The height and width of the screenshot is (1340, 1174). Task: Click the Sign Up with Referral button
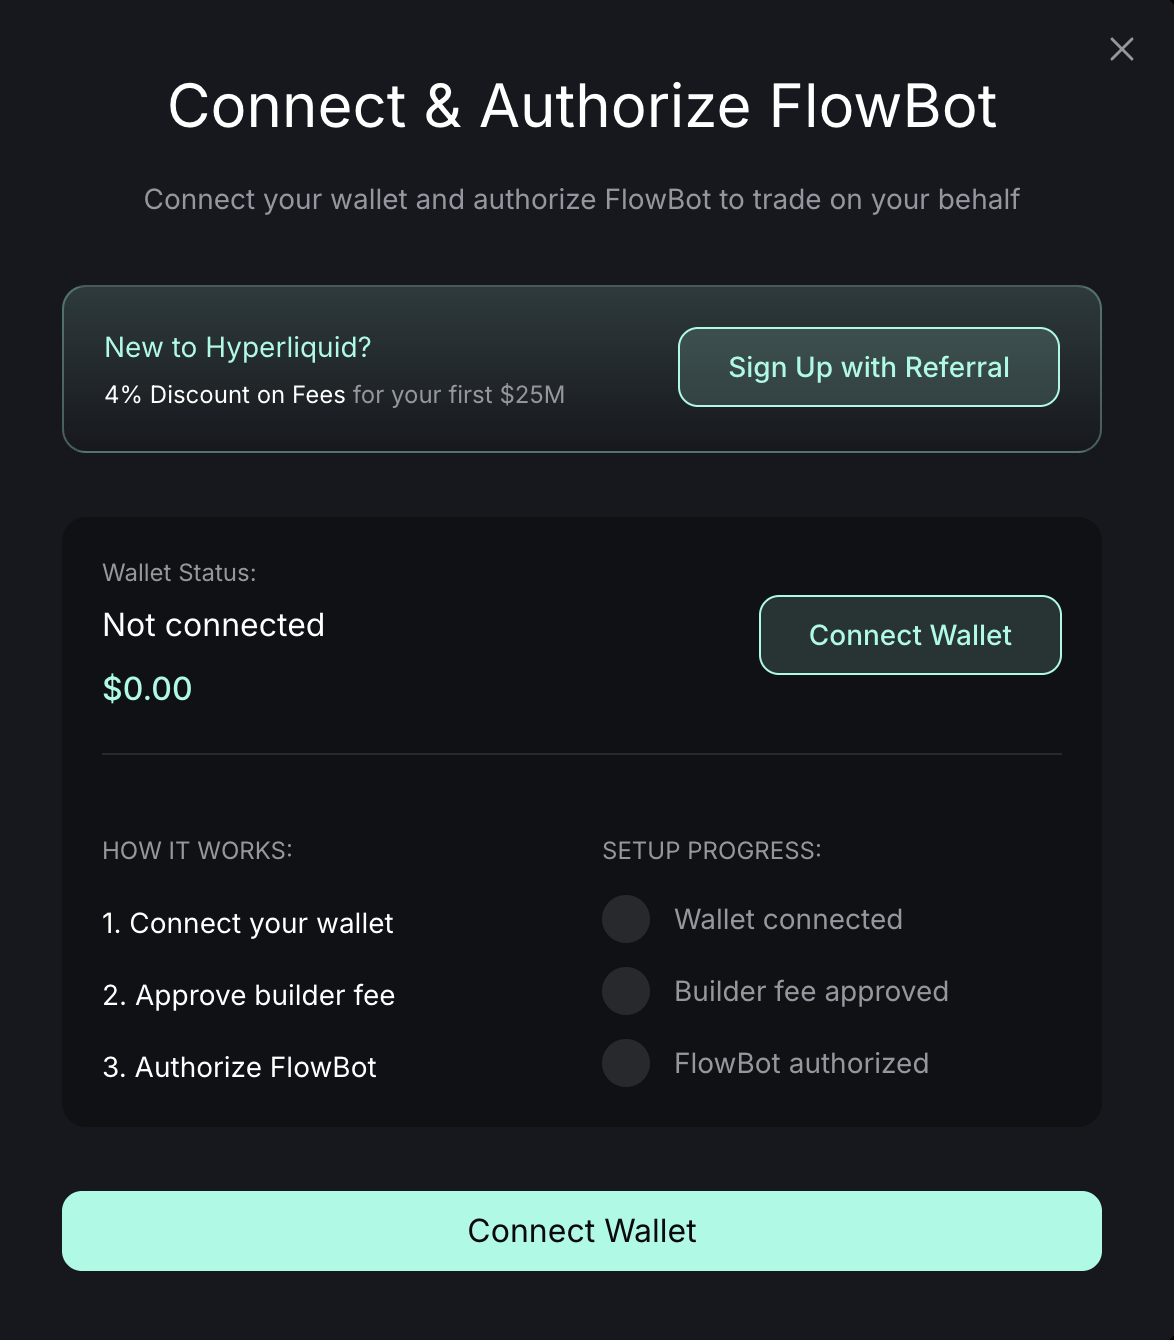pos(868,367)
